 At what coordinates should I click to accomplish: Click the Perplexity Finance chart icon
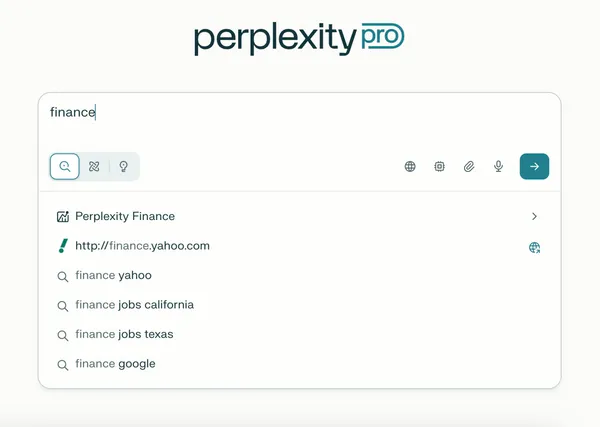tap(63, 216)
